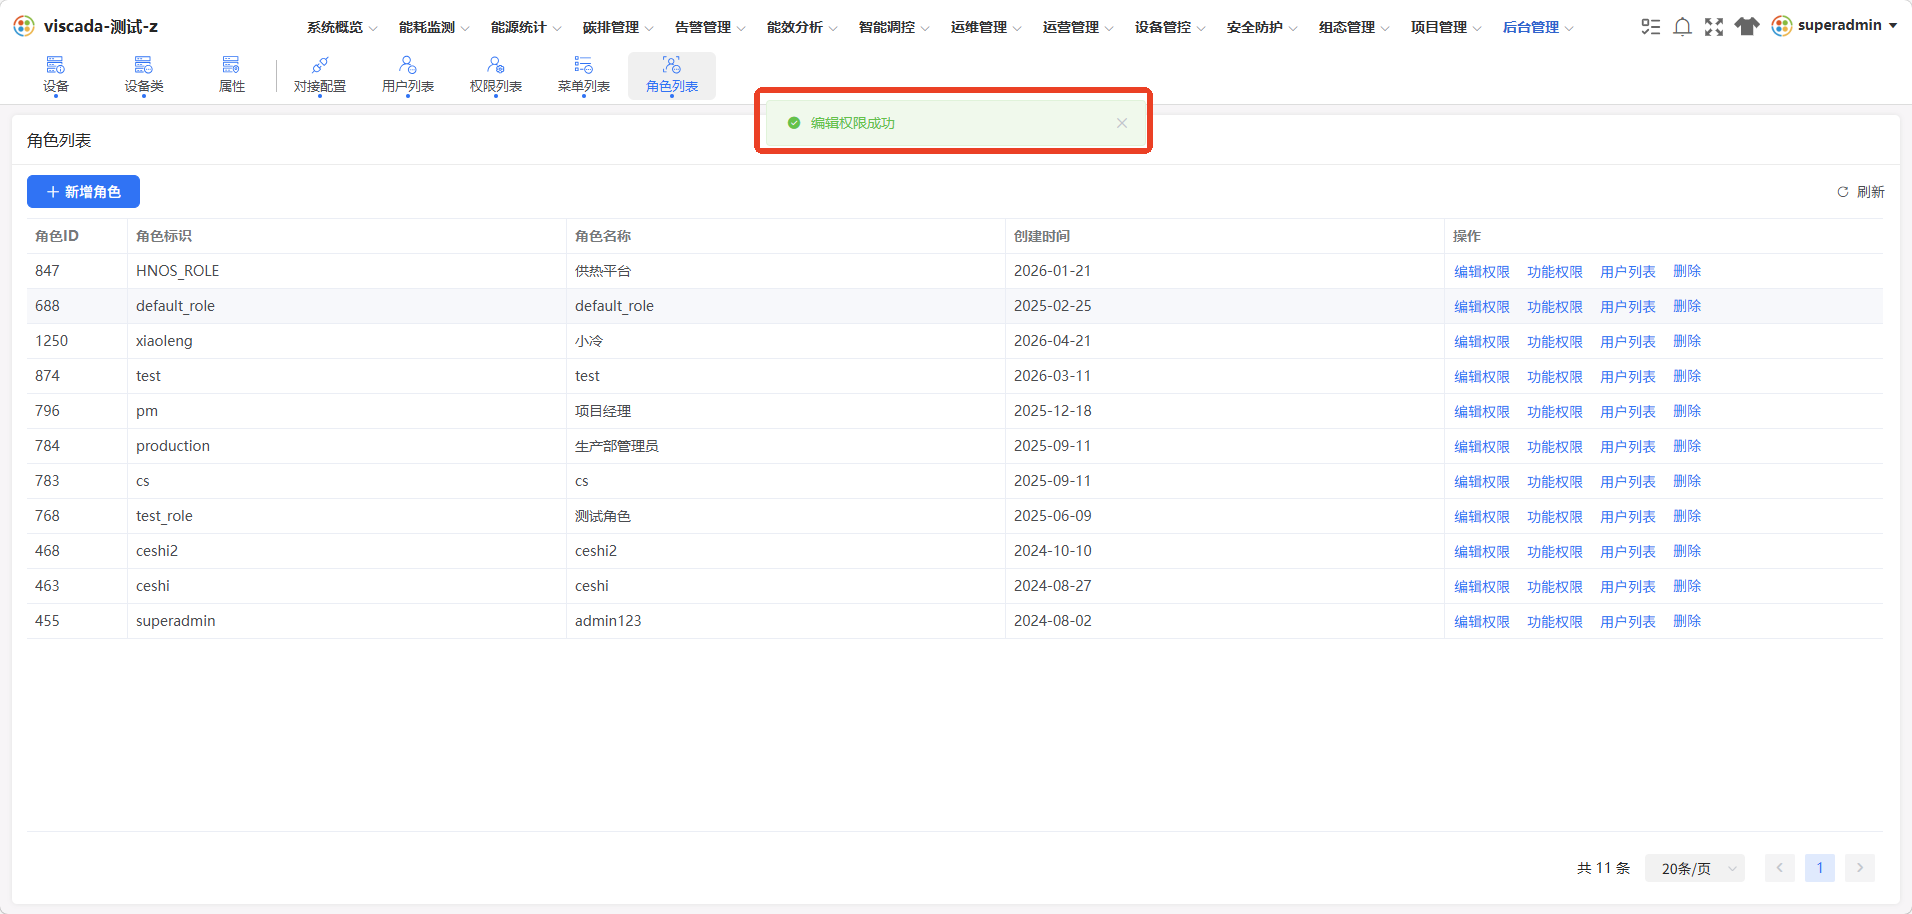Click 删除 for test_role row
1912x914 pixels.
1687,517
